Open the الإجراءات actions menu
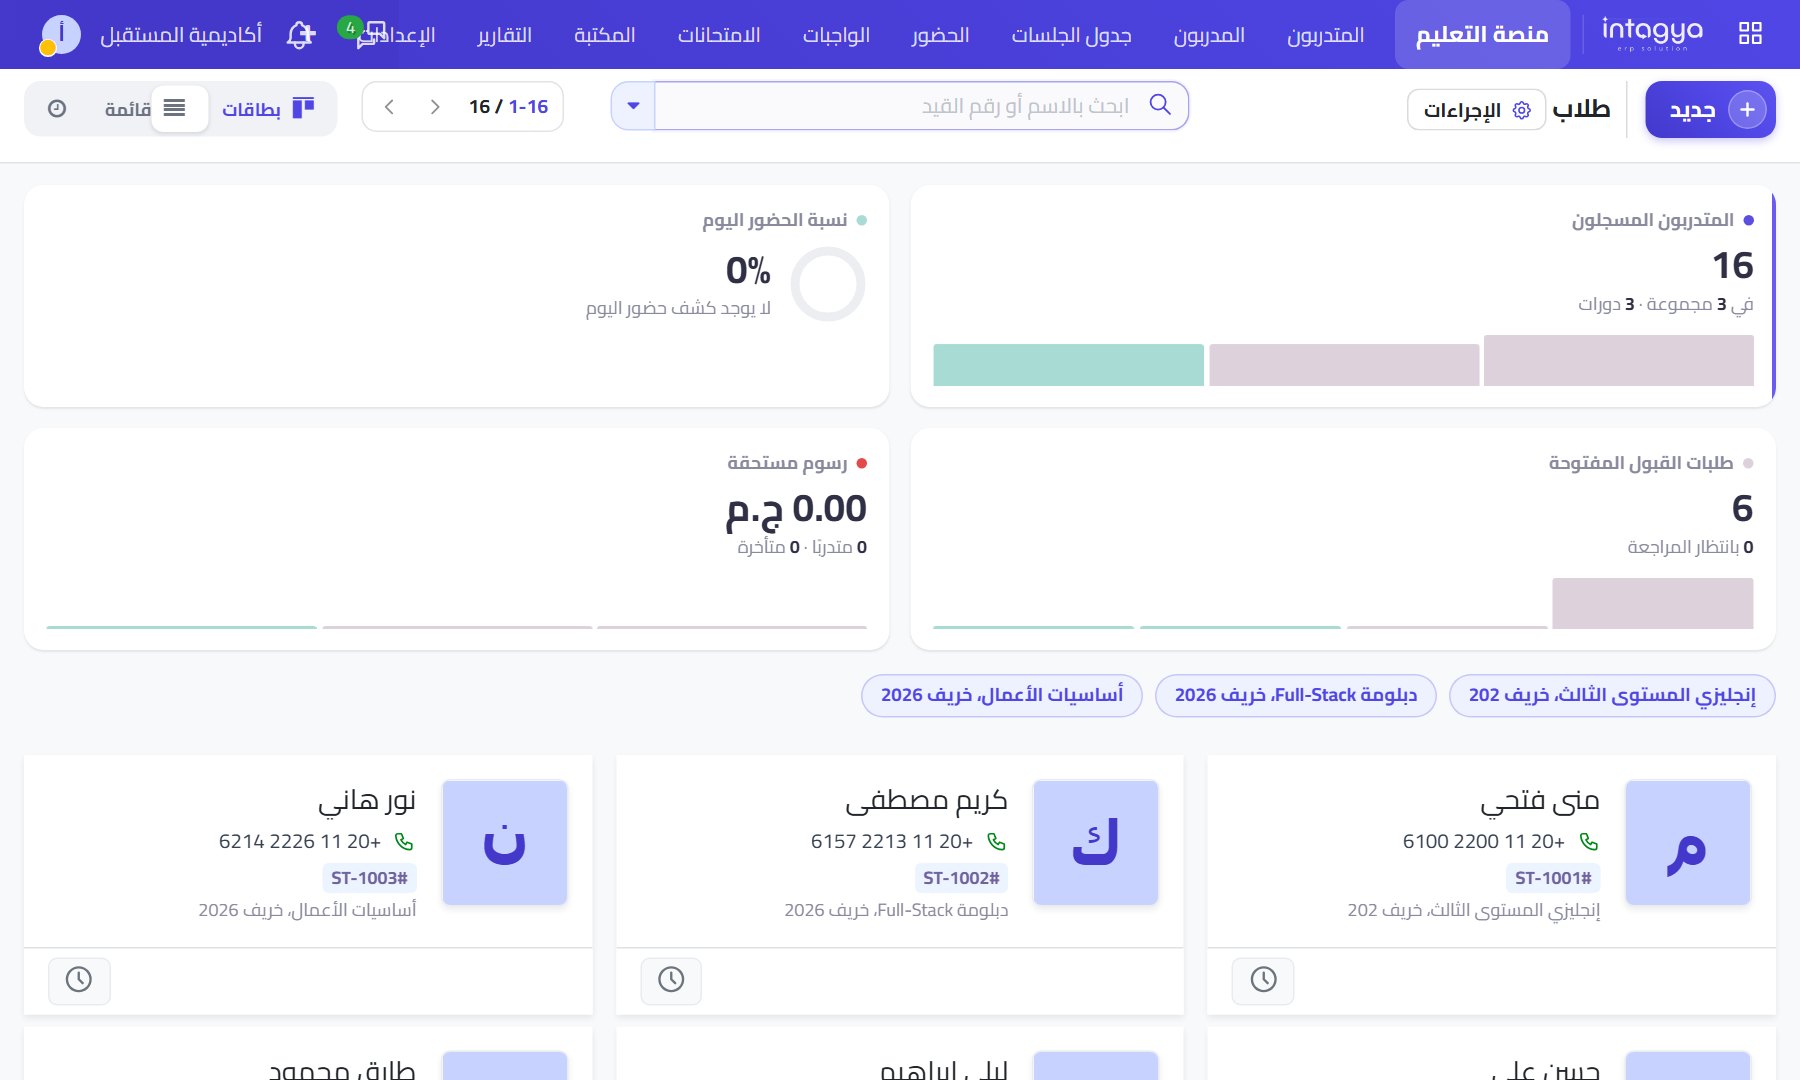Image resolution: width=1800 pixels, height=1080 pixels. [1476, 110]
